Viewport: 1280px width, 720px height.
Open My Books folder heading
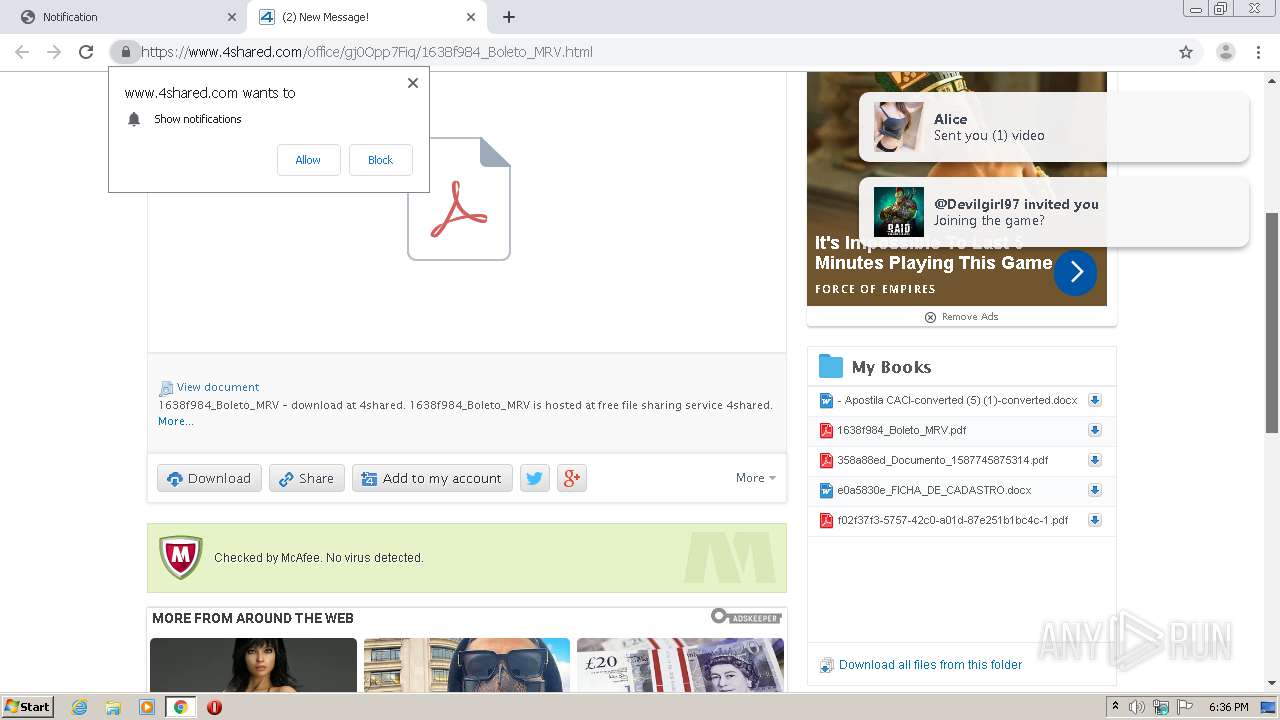tap(891, 367)
